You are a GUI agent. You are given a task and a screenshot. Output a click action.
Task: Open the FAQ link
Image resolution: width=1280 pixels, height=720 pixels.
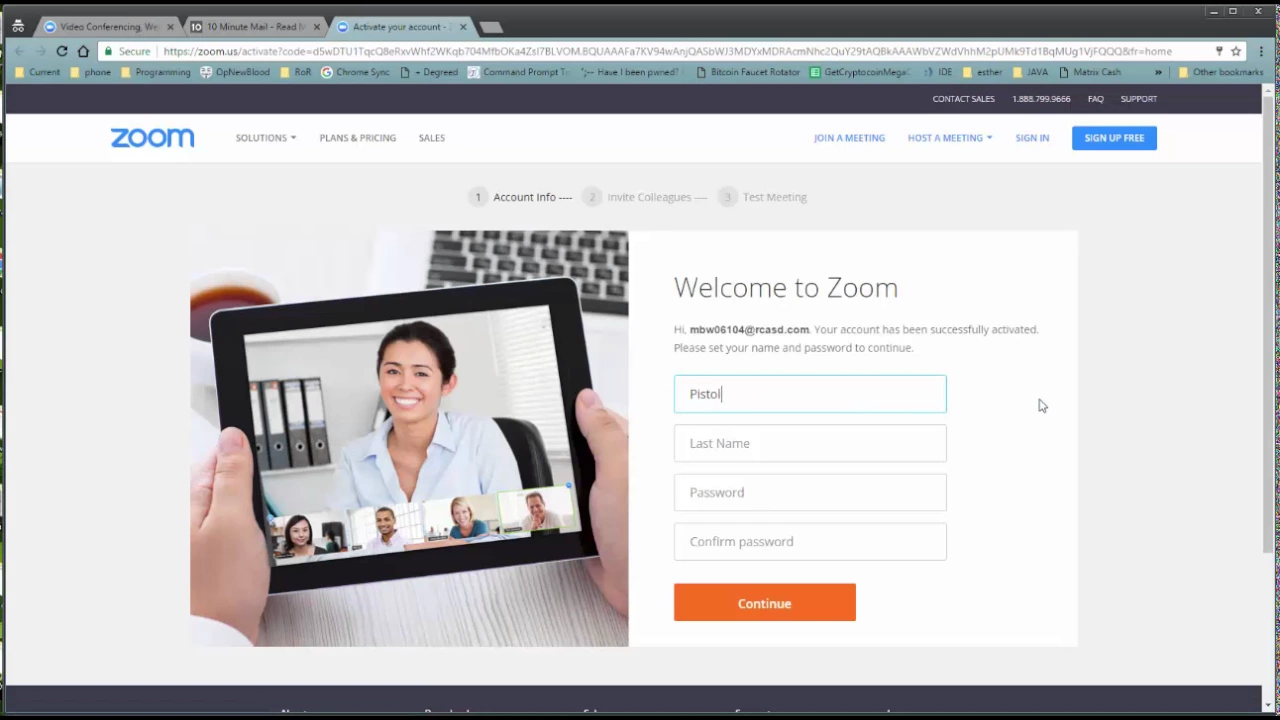[x=1096, y=99]
